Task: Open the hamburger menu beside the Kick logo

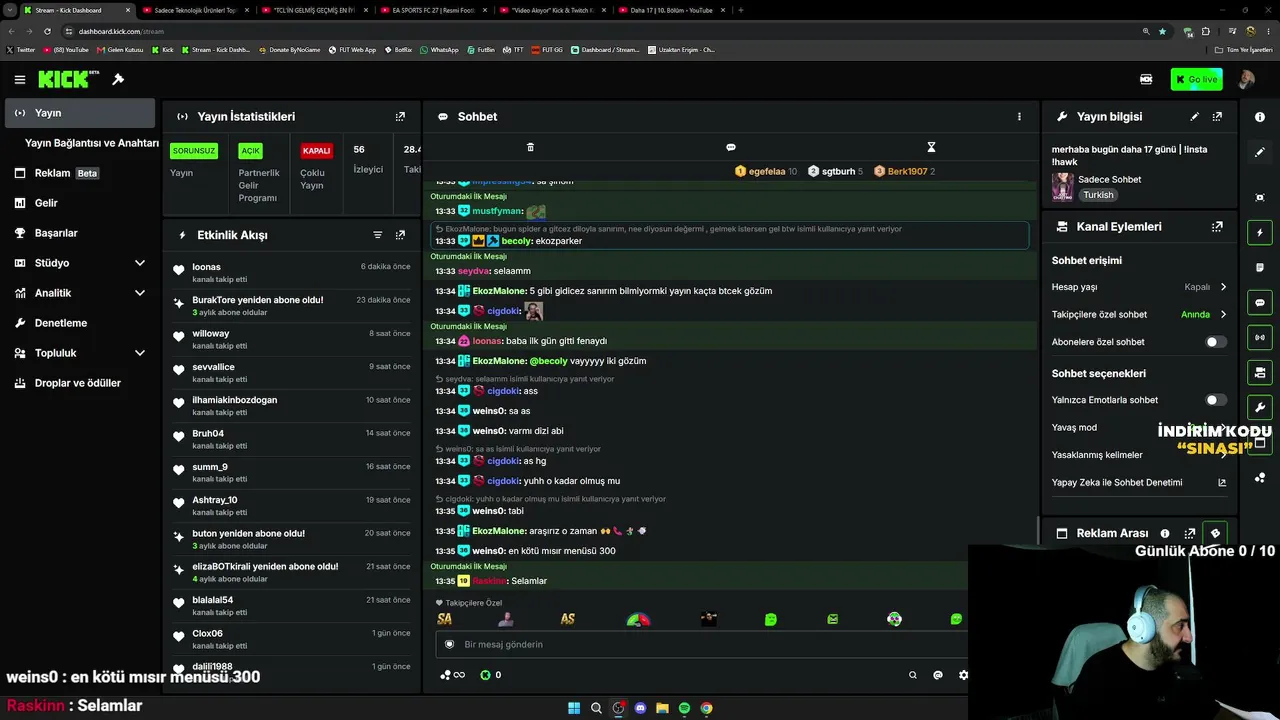Action: tap(19, 79)
